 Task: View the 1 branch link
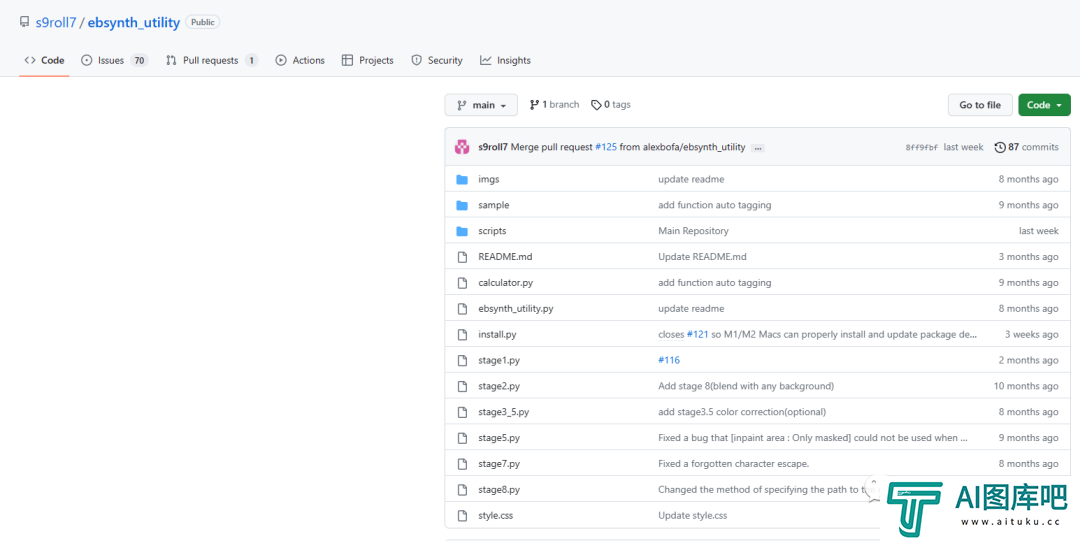coord(554,105)
